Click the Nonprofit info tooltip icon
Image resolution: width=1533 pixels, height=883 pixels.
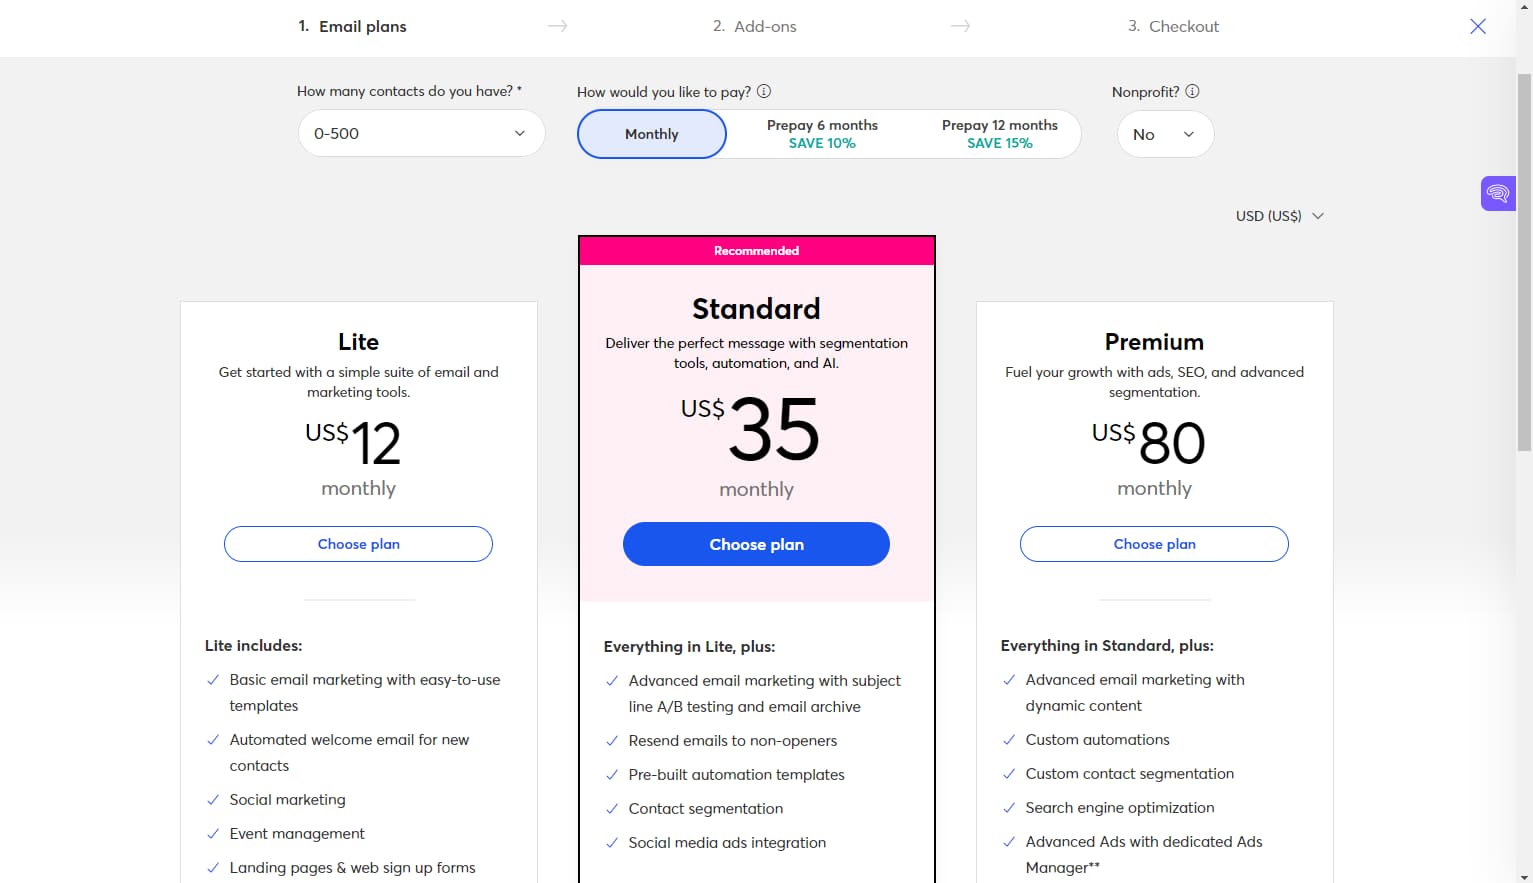pos(1192,91)
